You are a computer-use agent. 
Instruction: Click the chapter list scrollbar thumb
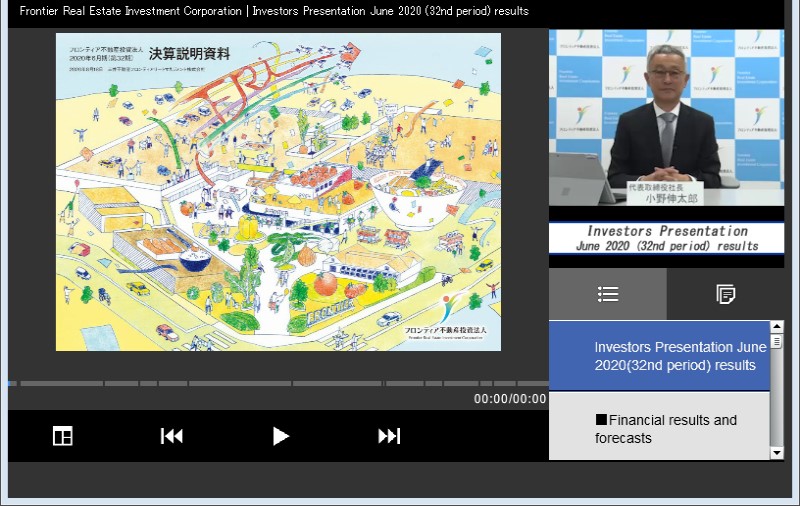click(x=777, y=341)
